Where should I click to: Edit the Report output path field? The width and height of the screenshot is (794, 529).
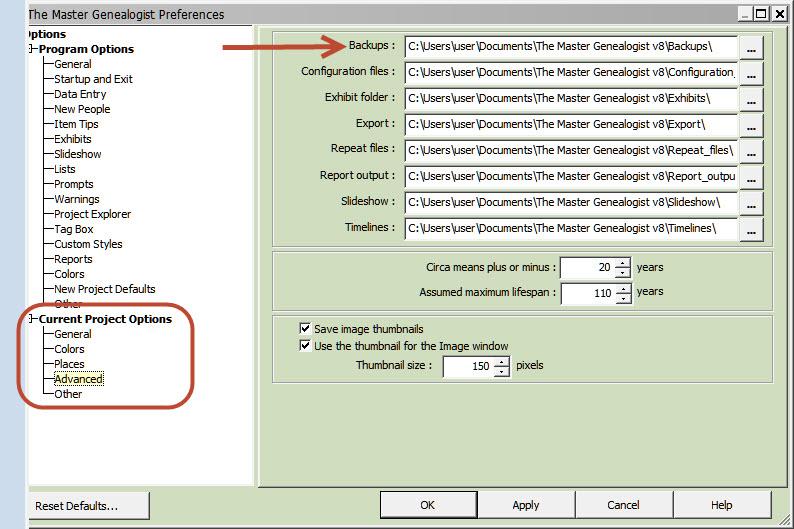571,177
